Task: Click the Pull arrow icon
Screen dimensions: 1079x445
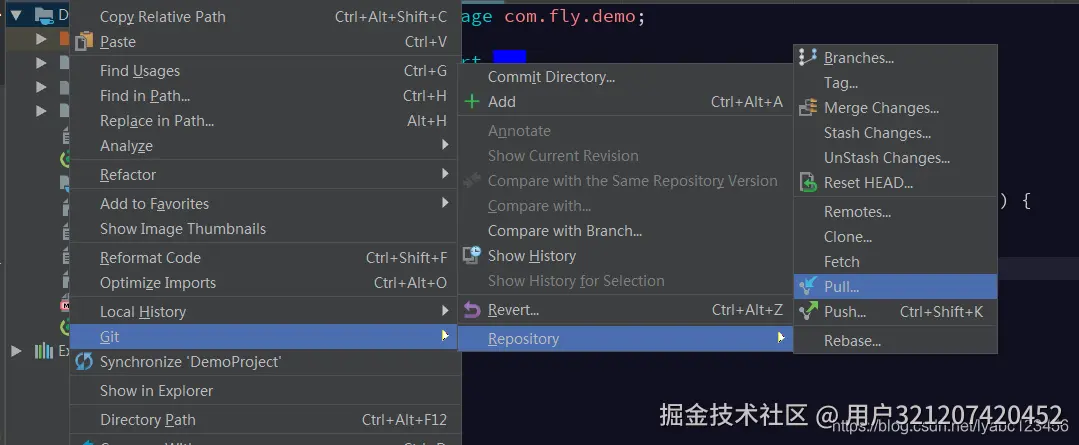Action: 808,287
